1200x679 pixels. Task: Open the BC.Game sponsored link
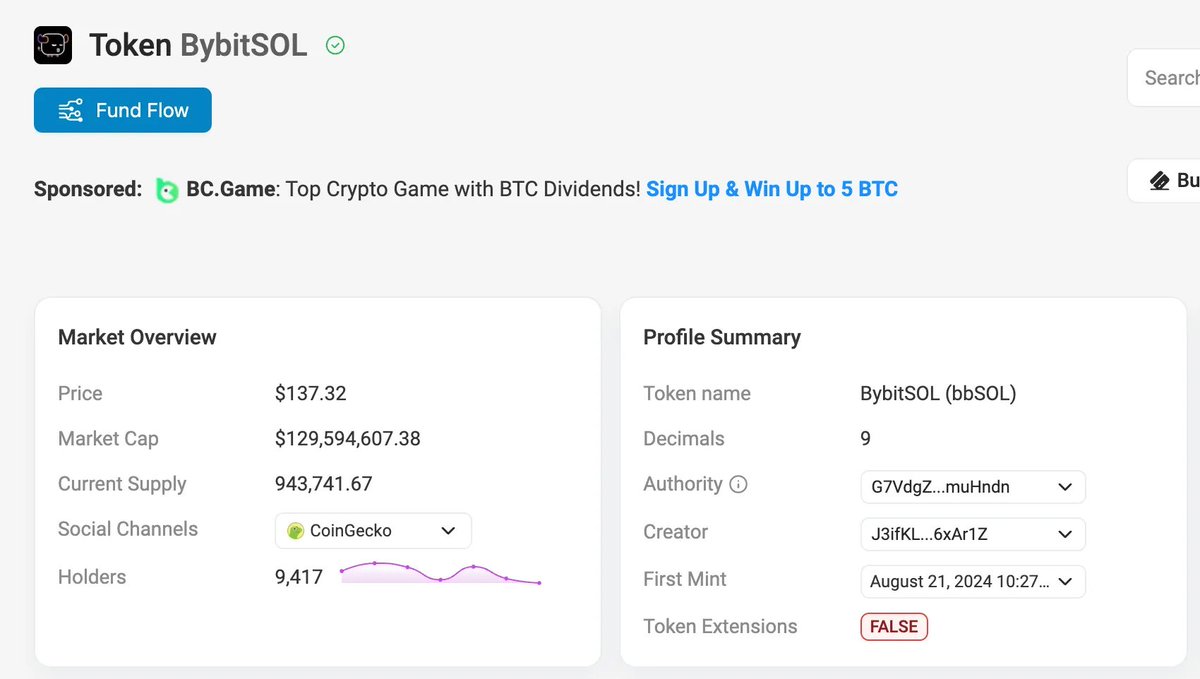[230, 189]
